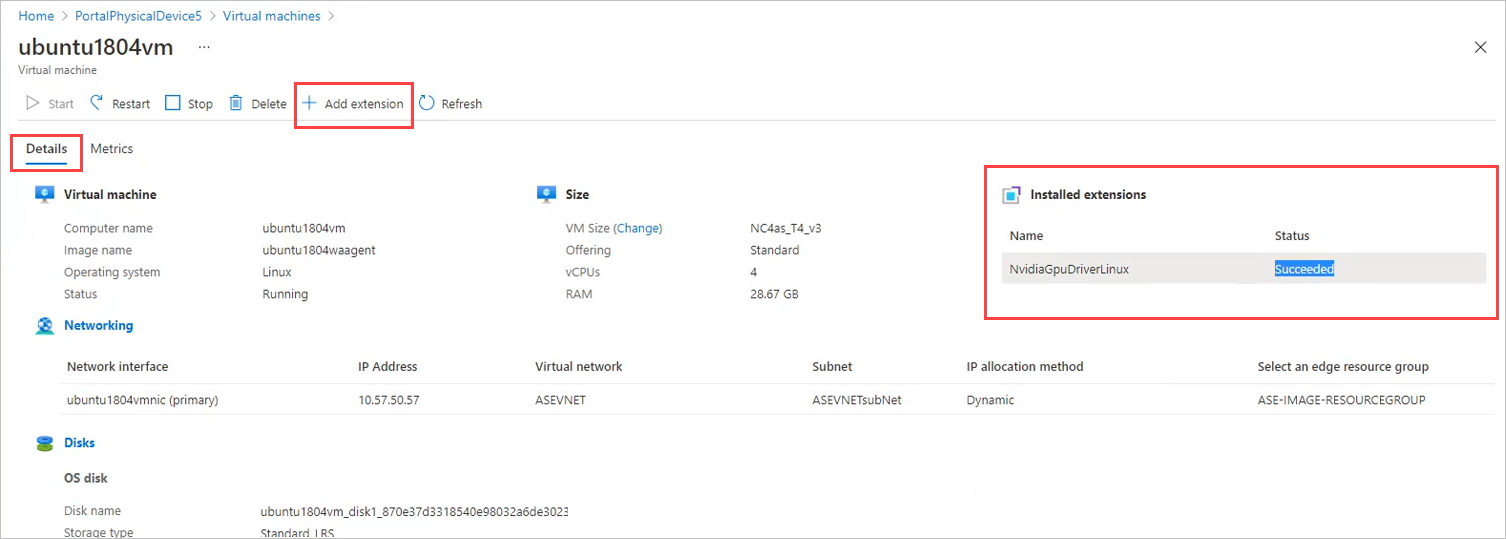Click the Restart button label
The image size is (1506, 539).
click(x=131, y=104)
